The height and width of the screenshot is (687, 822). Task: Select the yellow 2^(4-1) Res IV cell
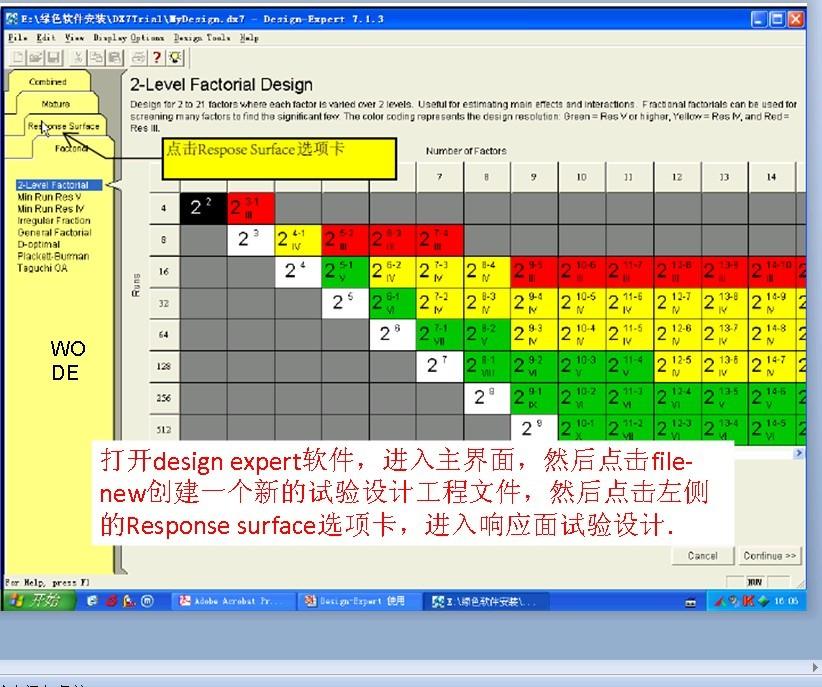[298, 240]
